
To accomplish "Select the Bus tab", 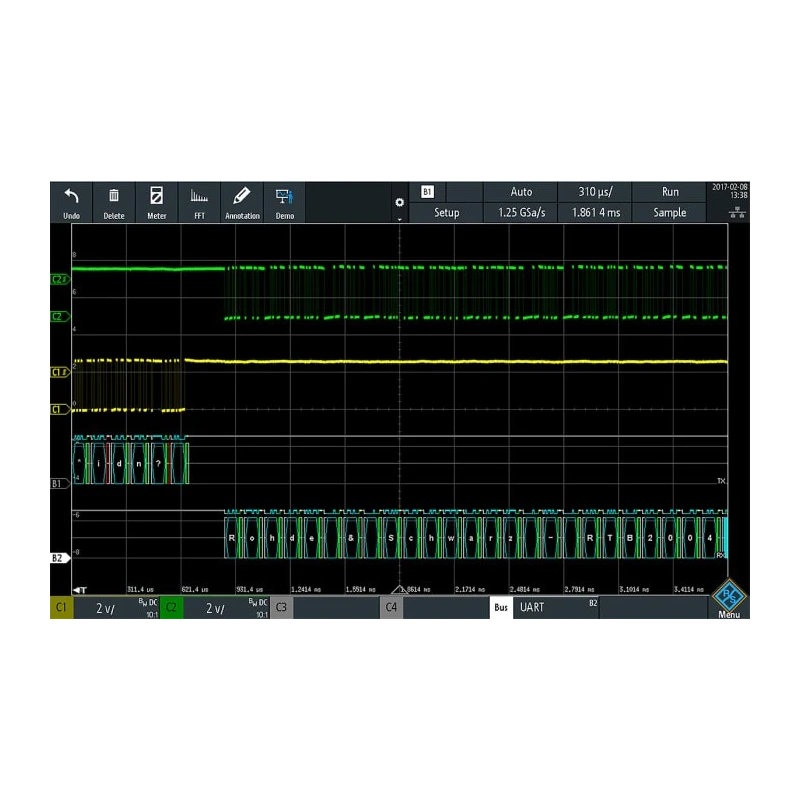I will [501, 608].
